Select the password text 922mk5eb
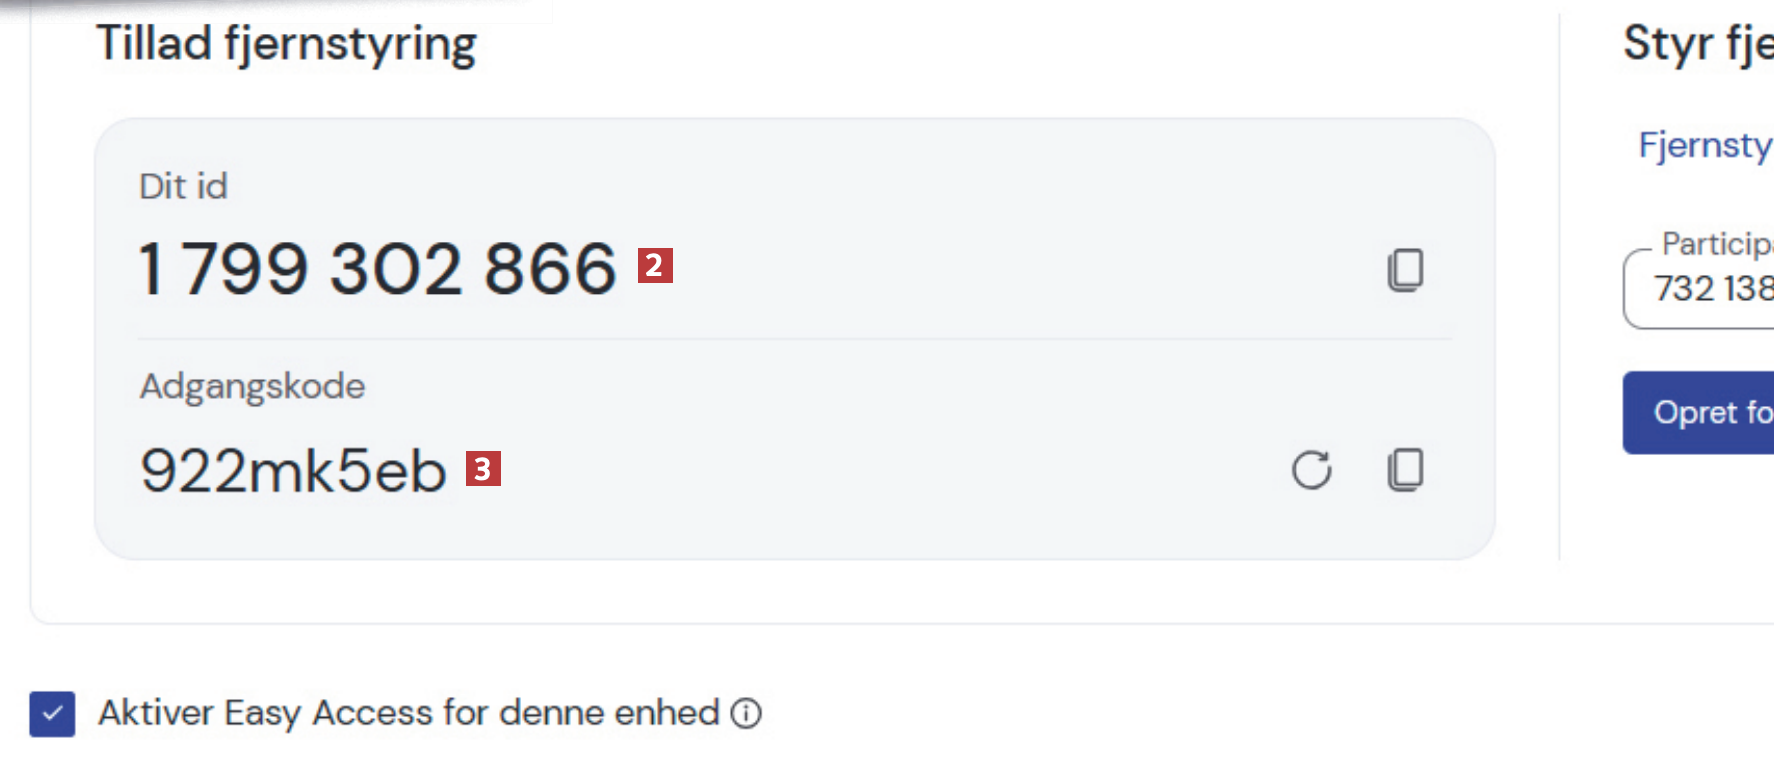The image size is (1774, 776). [x=293, y=470]
